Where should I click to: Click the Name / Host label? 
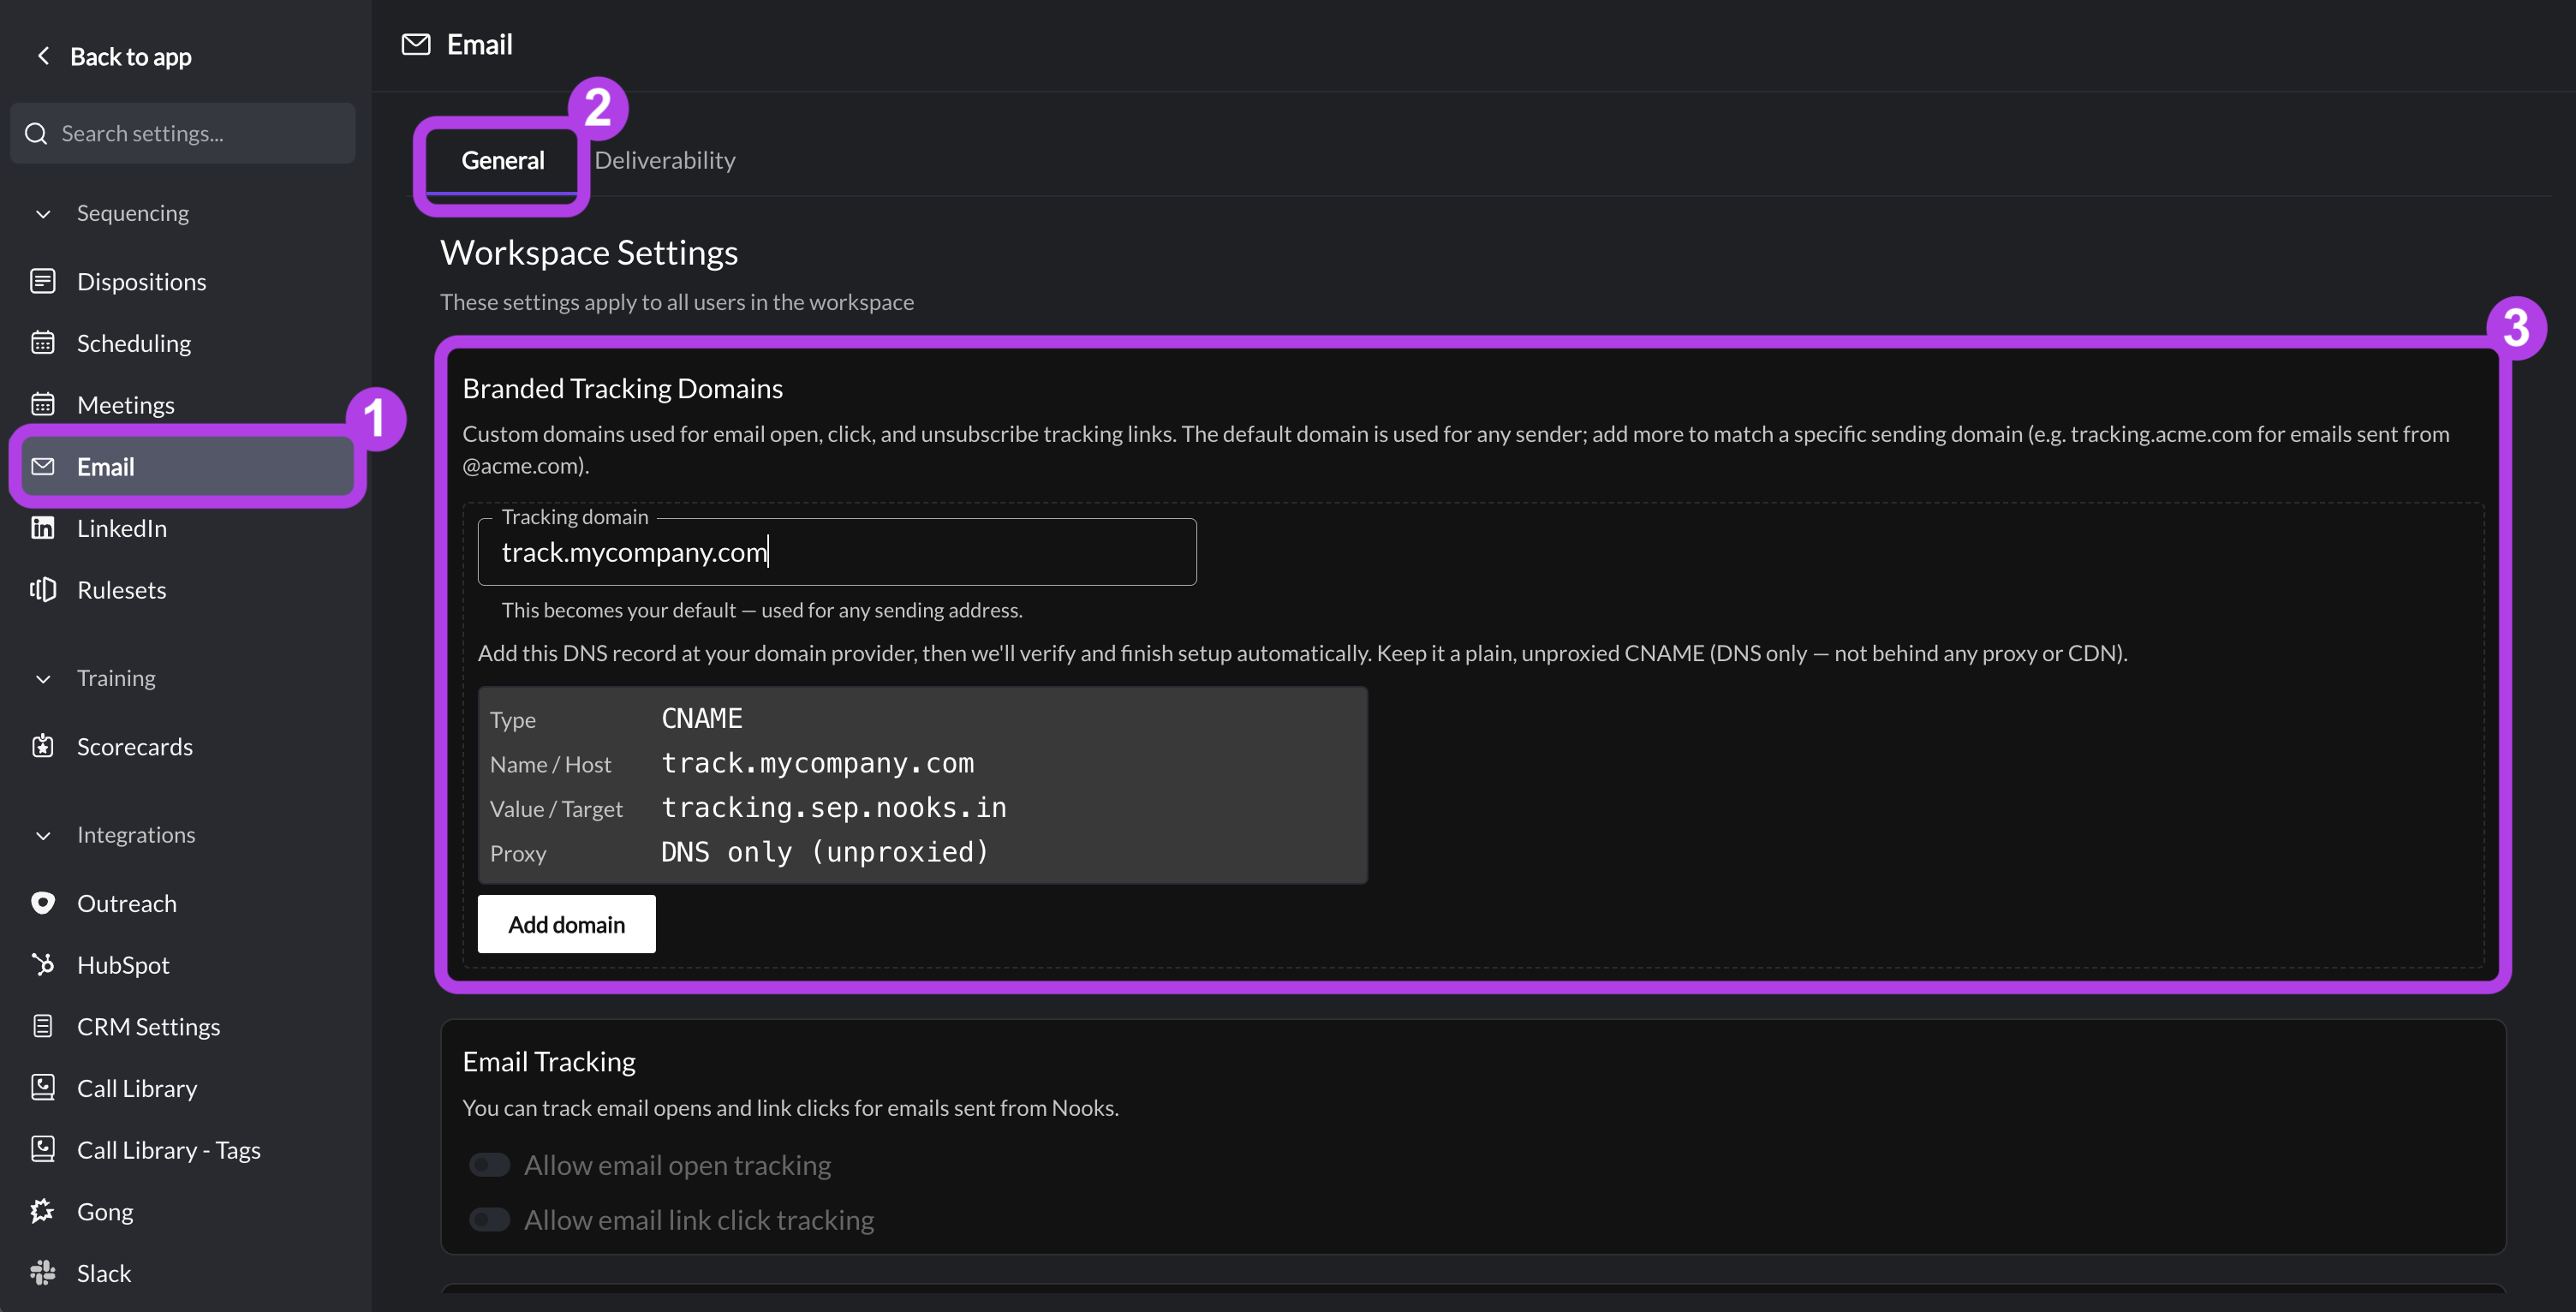550,764
